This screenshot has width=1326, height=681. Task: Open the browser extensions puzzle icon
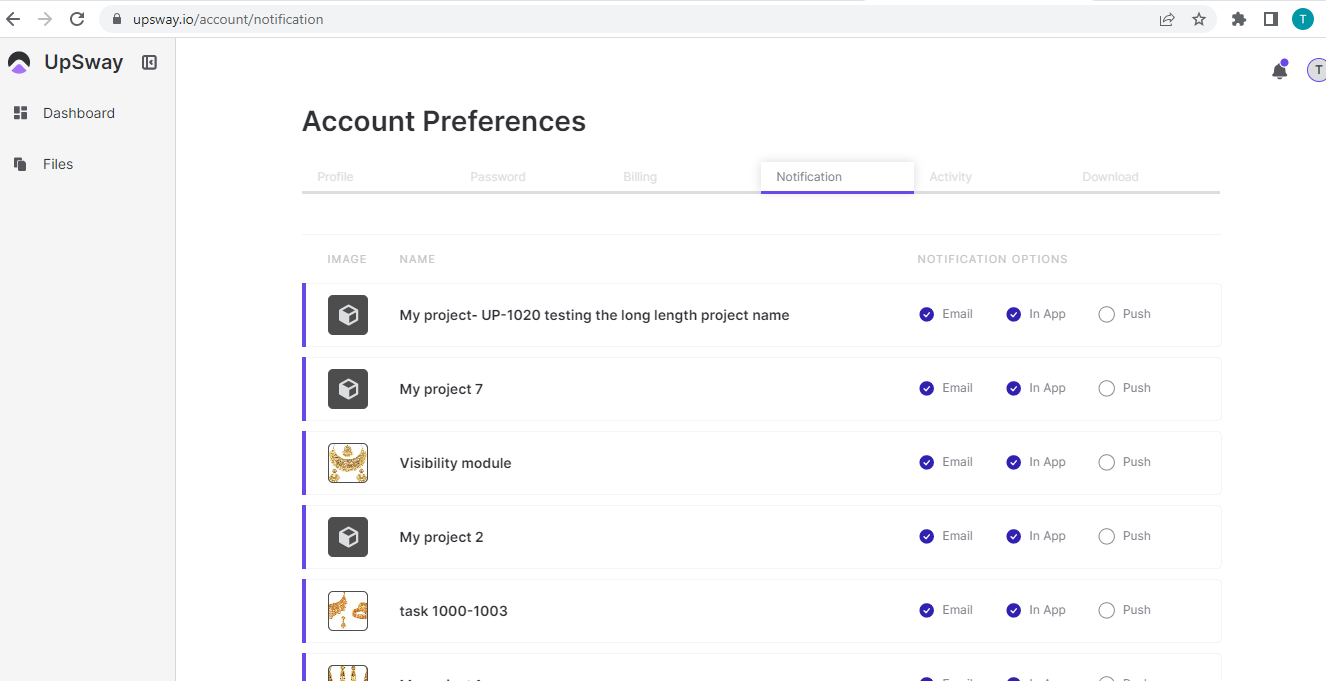click(x=1239, y=19)
